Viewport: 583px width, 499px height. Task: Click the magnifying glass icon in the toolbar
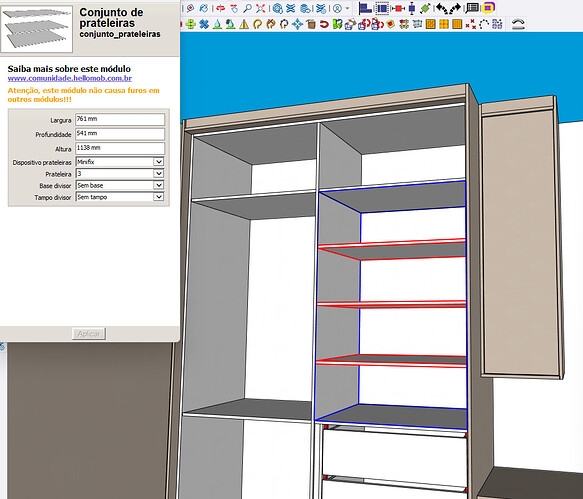[x=248, y=8]
